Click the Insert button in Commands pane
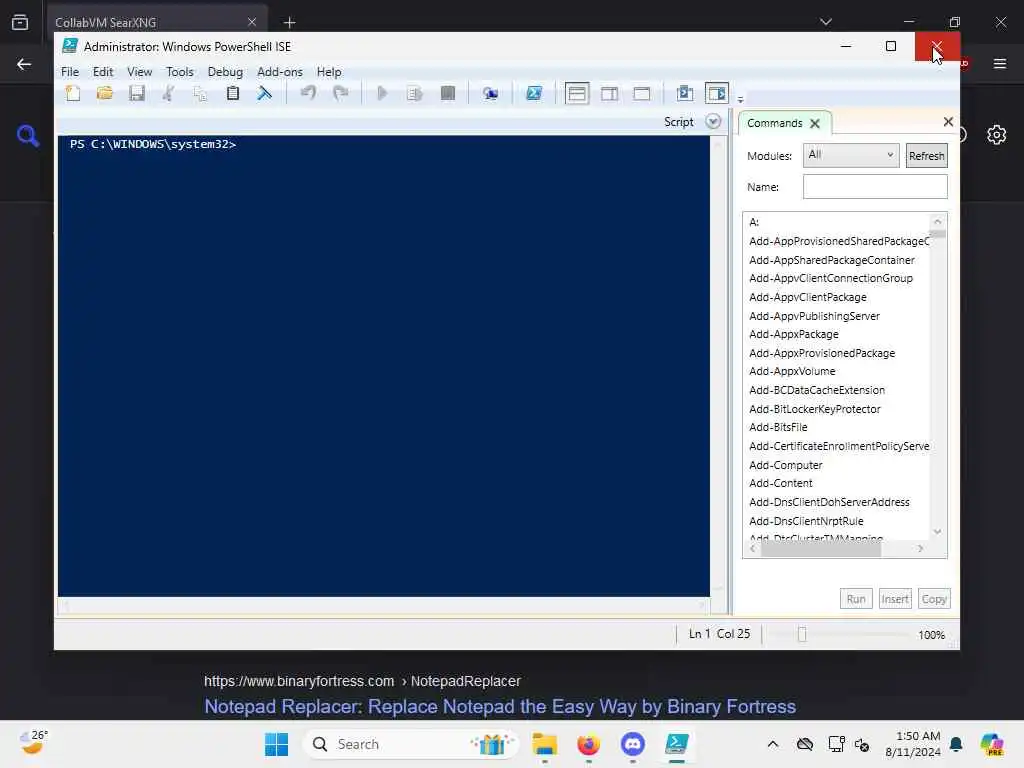The width and height of the screenshot is (1024, 768). (x=895, y=598)
